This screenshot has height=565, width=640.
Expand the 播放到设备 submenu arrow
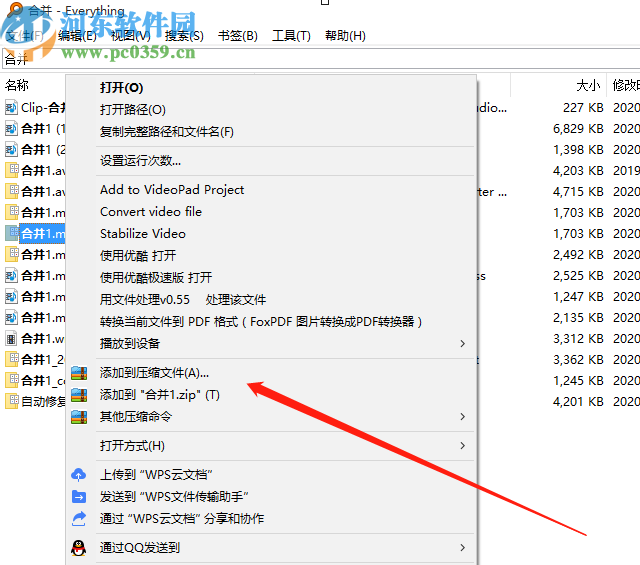(x=462, y=344)
